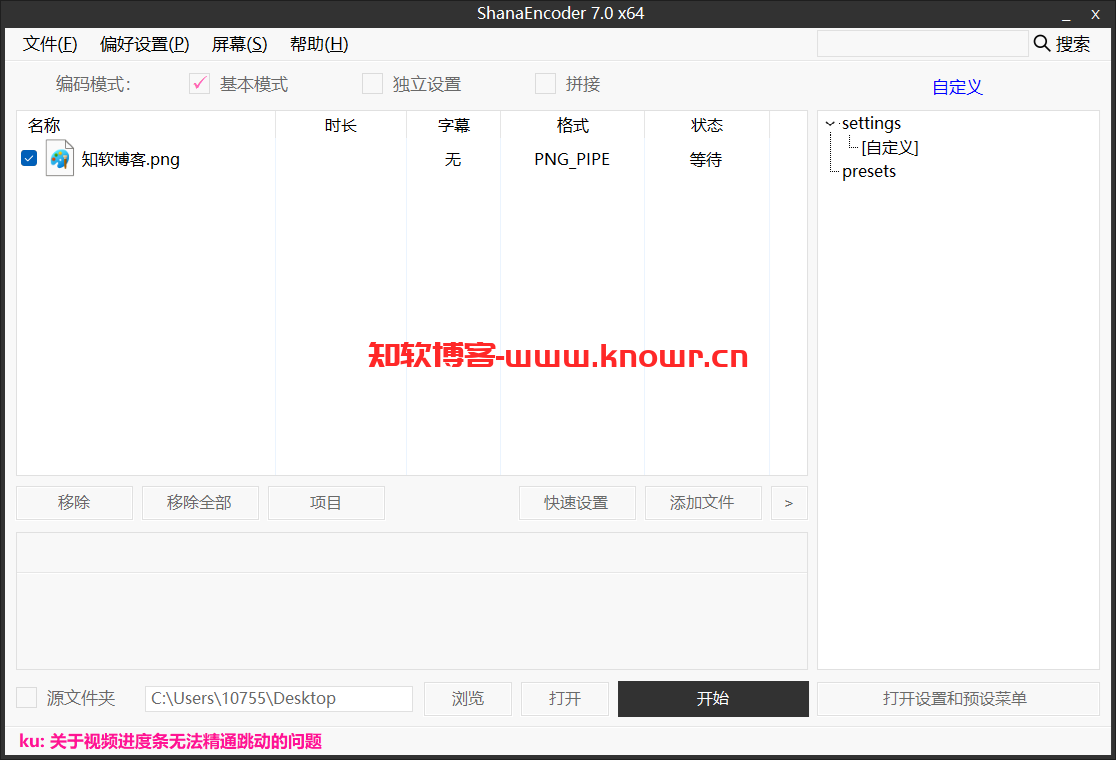Click the PNG_PIPE format cell
Image resolution: width=1116 pixels, height=760 pixels.
point(572,159)
